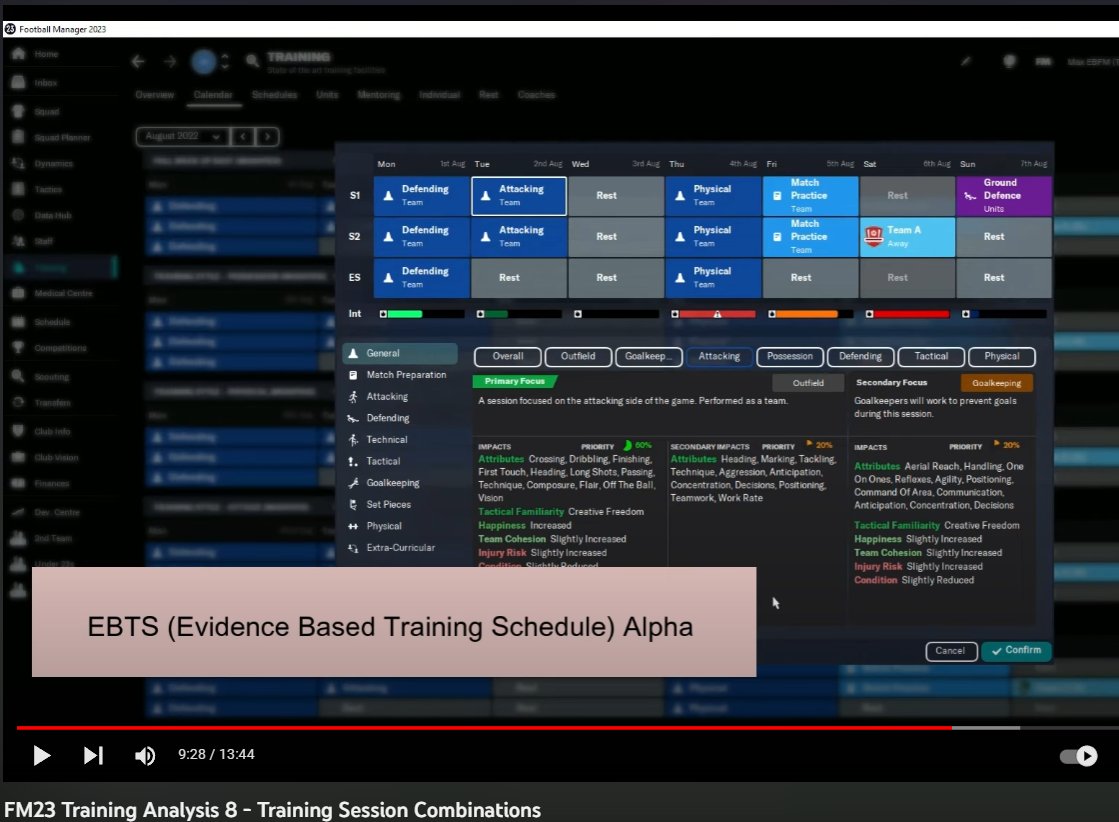Screen dimensions: 1119x822
Task: Click the forward navigation arrow
Action: [x=170, y=62]
